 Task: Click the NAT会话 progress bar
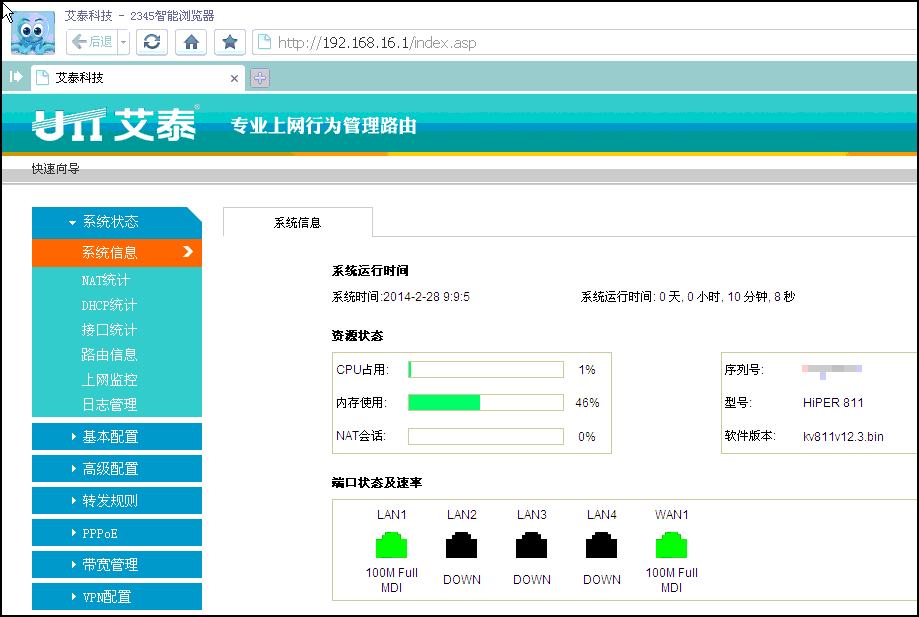point(486,437)
